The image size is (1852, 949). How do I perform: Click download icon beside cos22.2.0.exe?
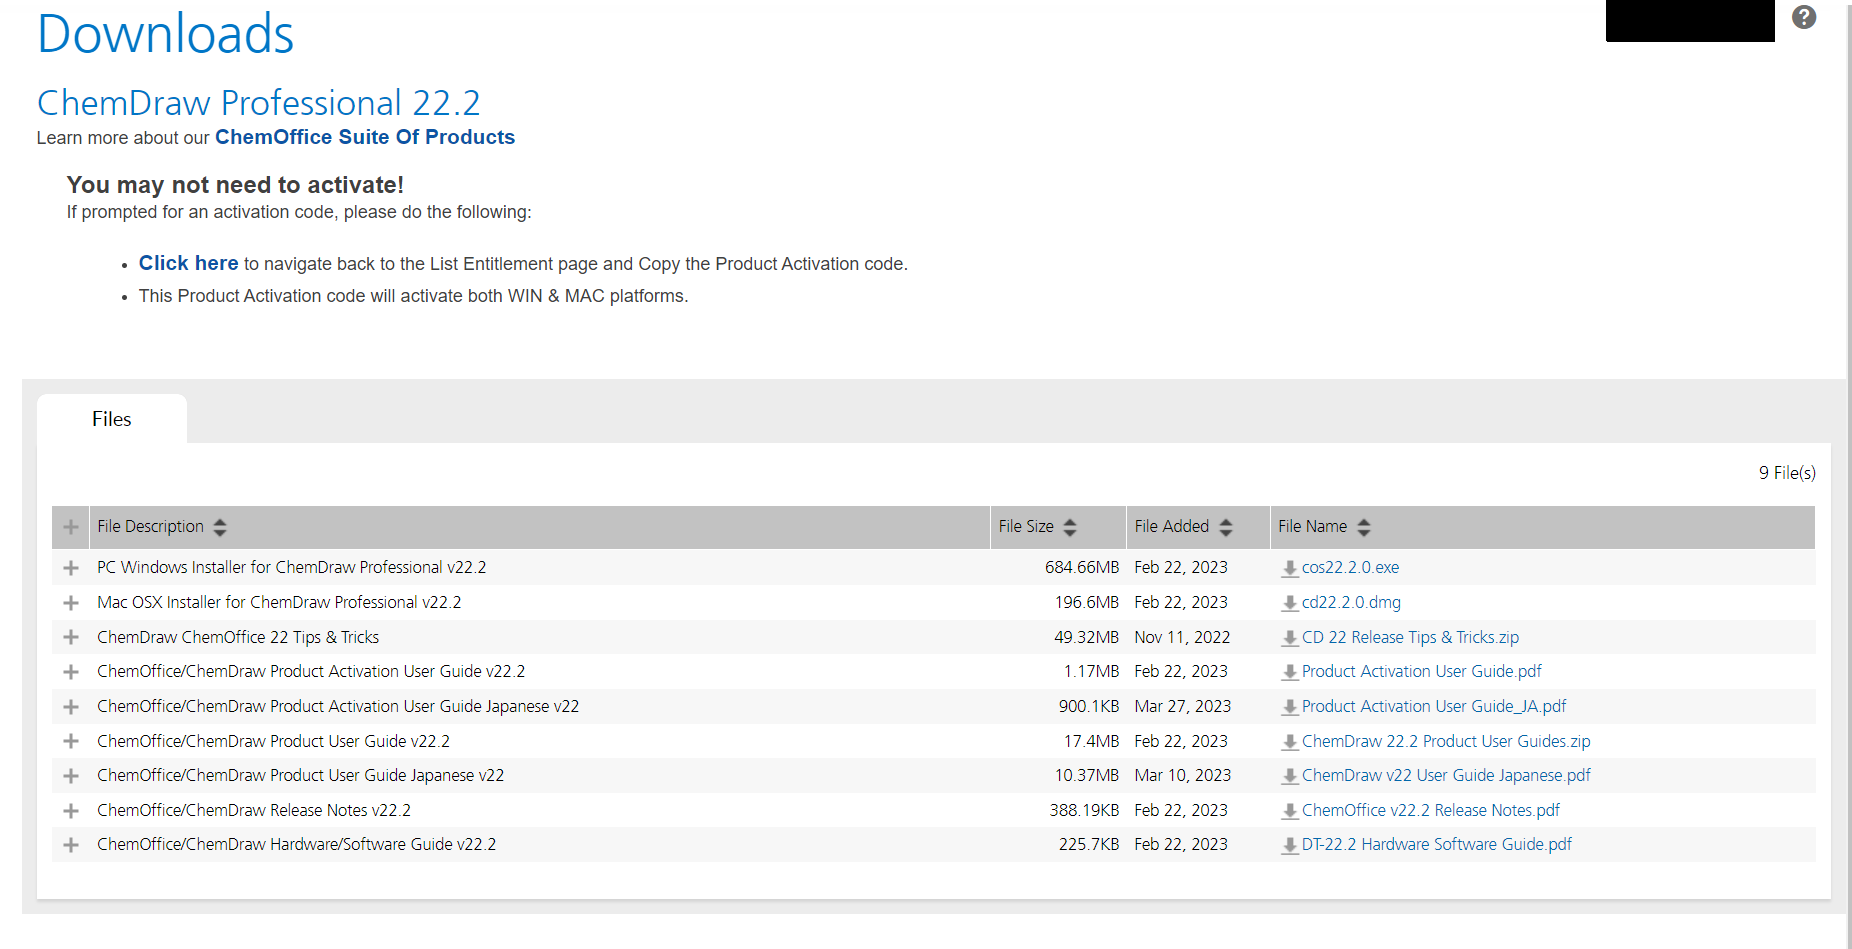[1290, 569]
